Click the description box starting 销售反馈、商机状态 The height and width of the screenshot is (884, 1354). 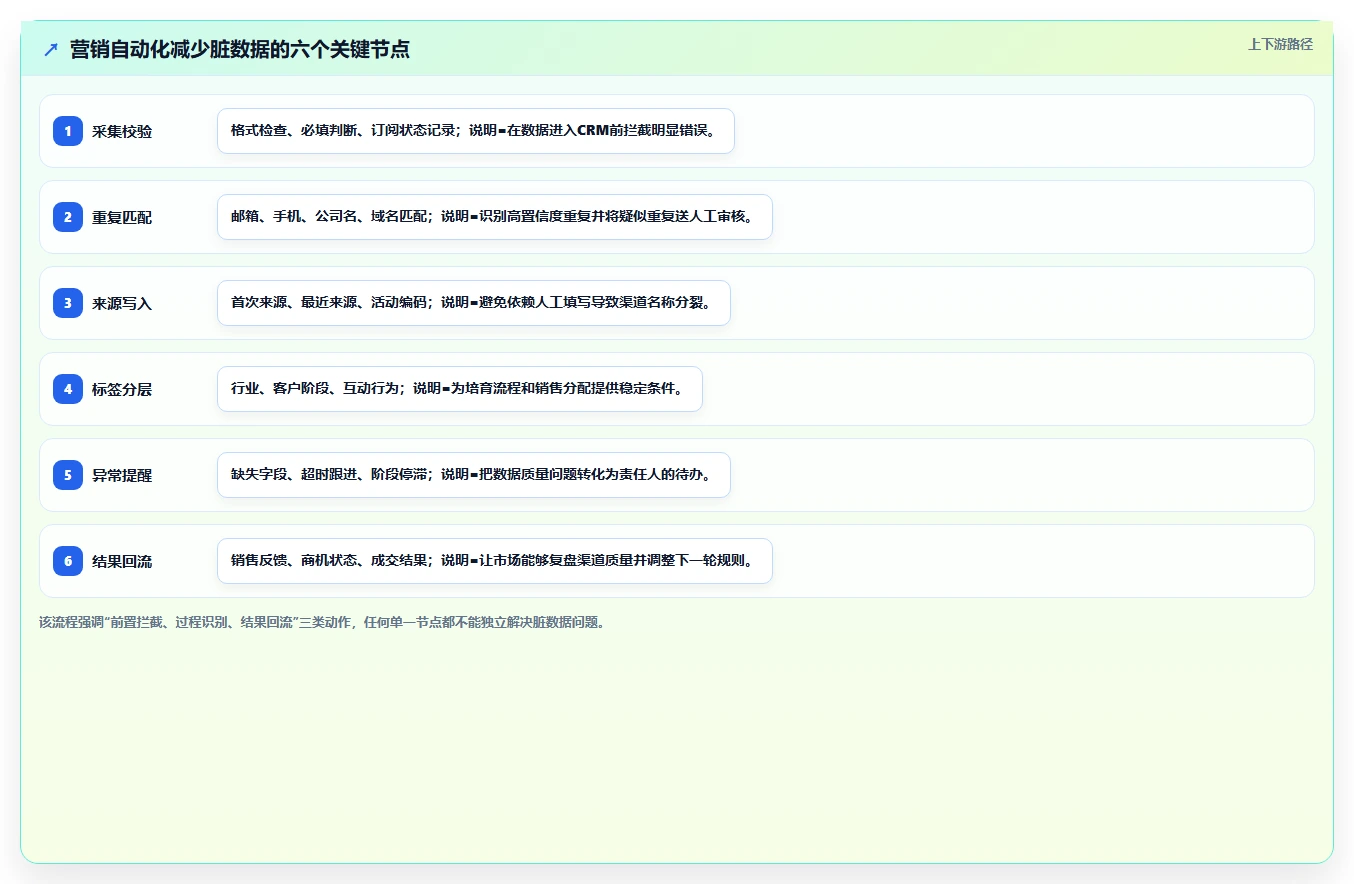pyautogui.click(x=495, y=561)
